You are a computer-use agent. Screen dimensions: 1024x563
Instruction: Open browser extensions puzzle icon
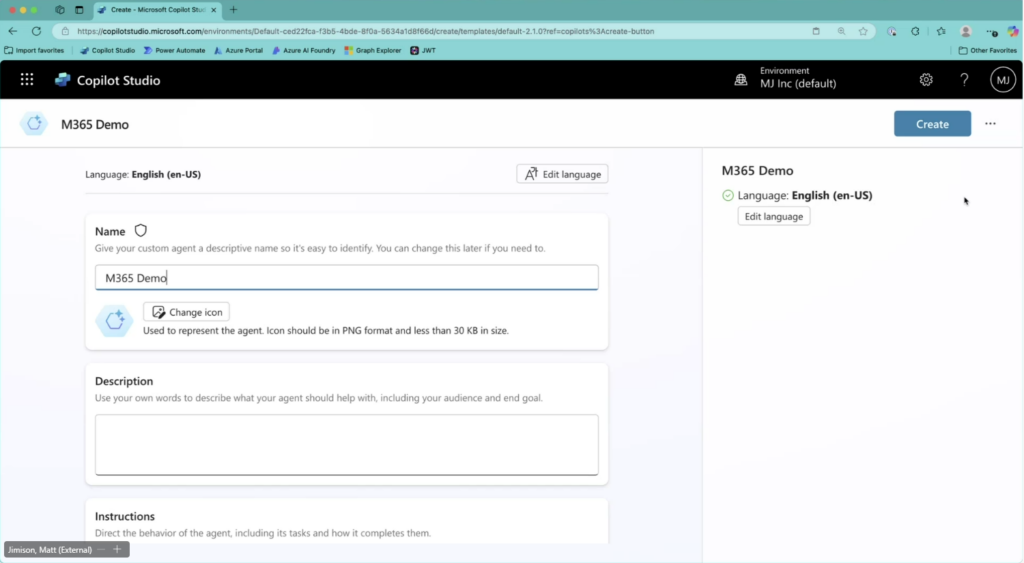pyautogui.click(x=915, y=31)
